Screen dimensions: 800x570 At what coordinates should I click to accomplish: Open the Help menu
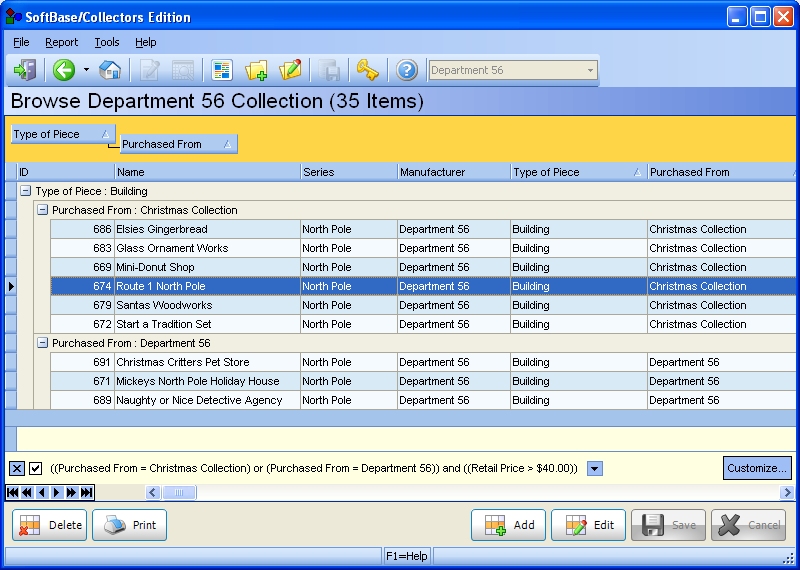tap(145, 42)
